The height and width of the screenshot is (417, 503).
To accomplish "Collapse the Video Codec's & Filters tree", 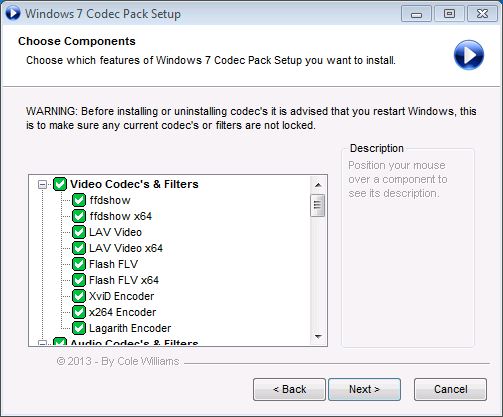I will (x=42, y=184).
